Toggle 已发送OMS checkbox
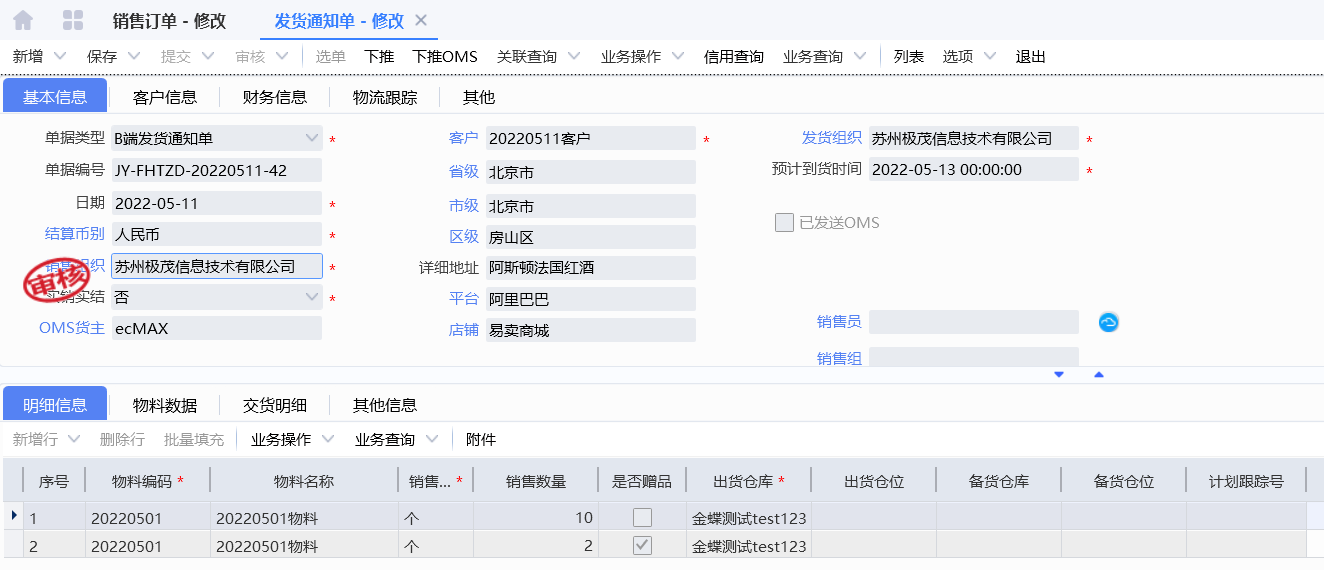Screen dimensions: 1324x570 point(784,222)
